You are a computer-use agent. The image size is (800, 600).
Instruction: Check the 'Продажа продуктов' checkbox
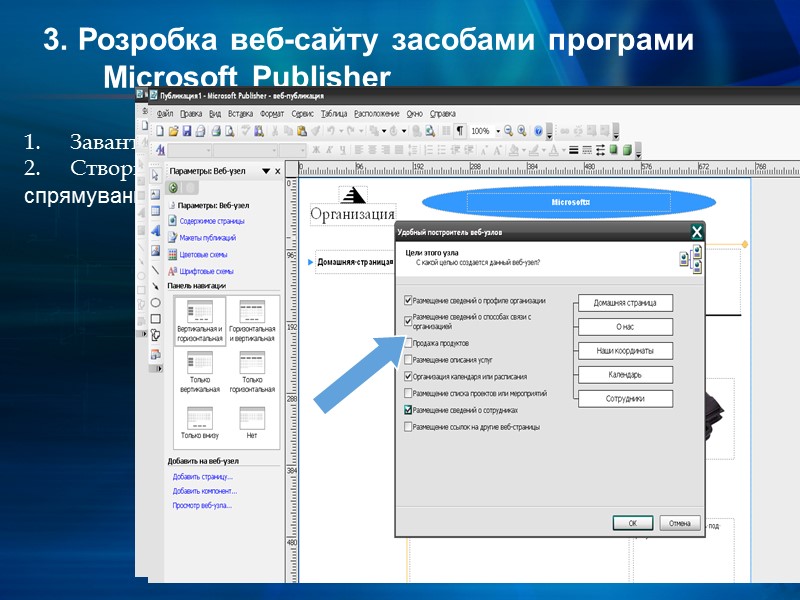(x=408, y=343)
